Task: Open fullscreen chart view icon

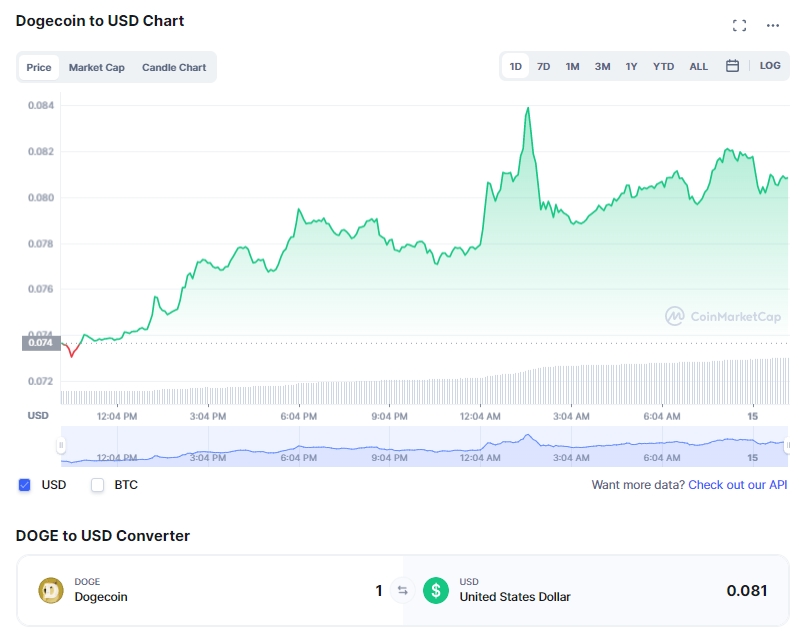Action: 739,25
